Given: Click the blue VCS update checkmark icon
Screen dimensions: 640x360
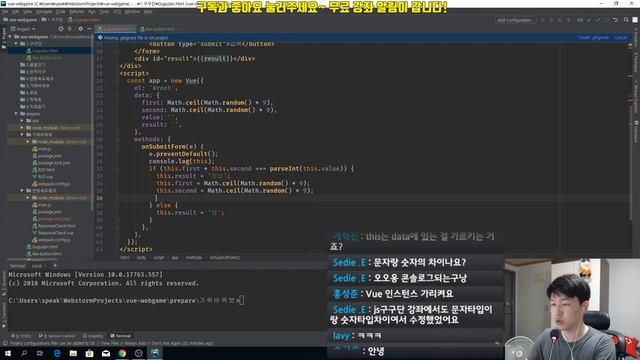Looking at the screenshot, I should point(589,20).
